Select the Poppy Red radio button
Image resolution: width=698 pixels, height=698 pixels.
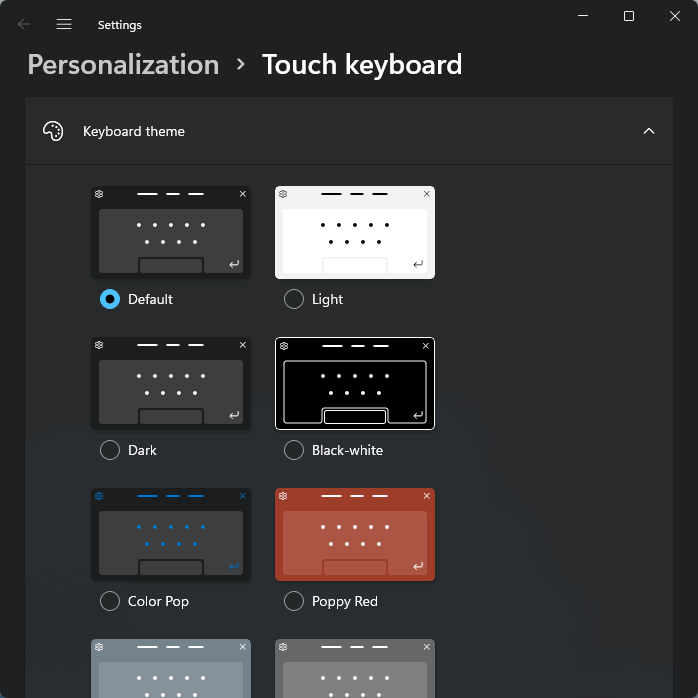[294, 601]
